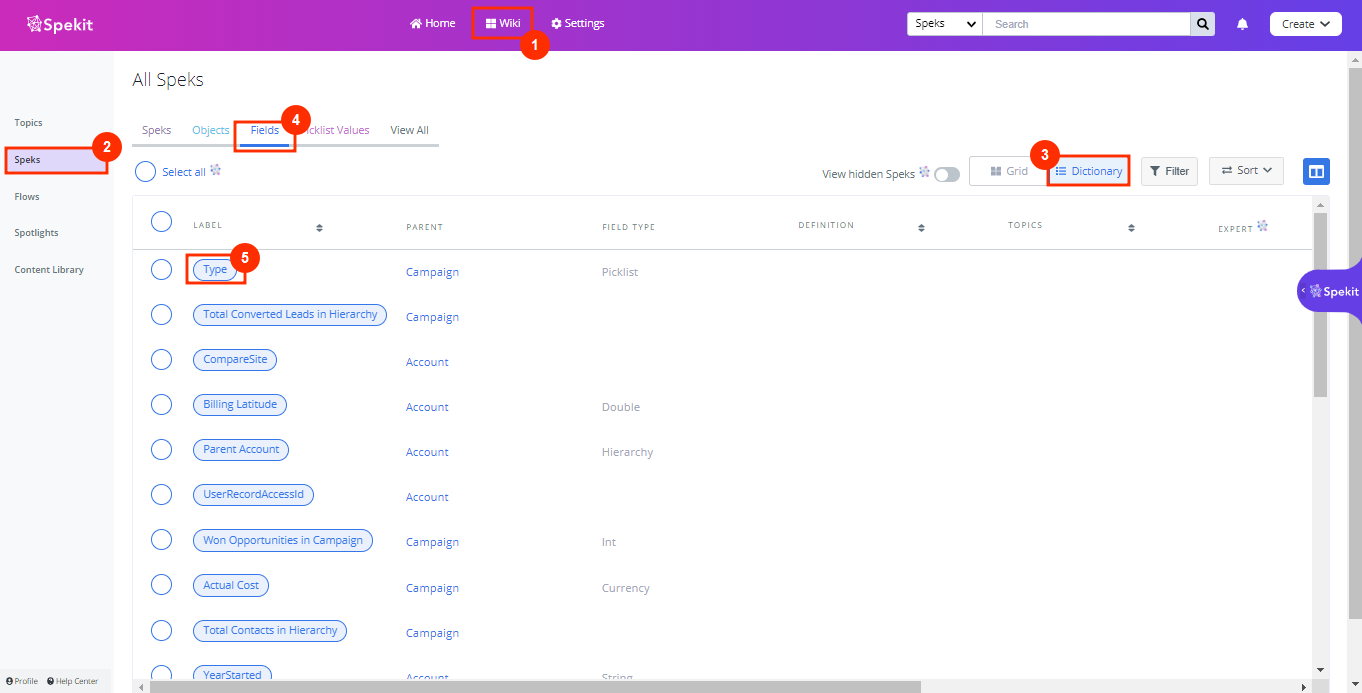Screen dimensions: 1362x693
Task: Open Content Library in the sidebar
Action: pos(49,270)
